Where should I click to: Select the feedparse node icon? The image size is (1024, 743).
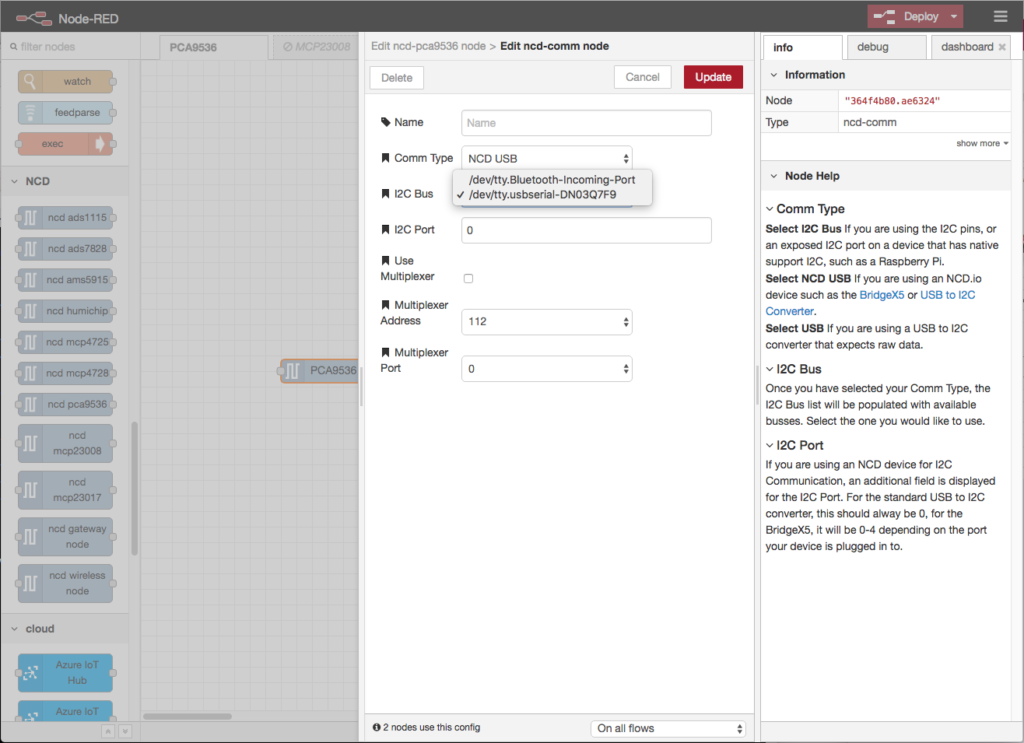(32, 113)
